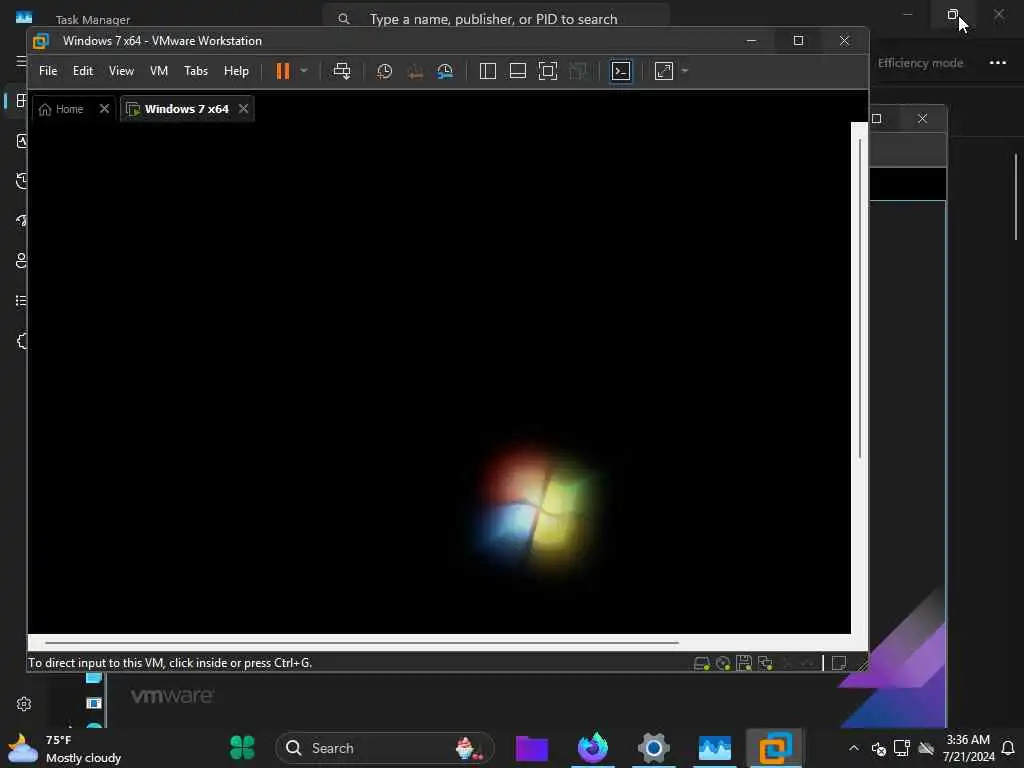Click the VM horizontal scrollbar
This screenshot has width=1024, height=768.
362,643
